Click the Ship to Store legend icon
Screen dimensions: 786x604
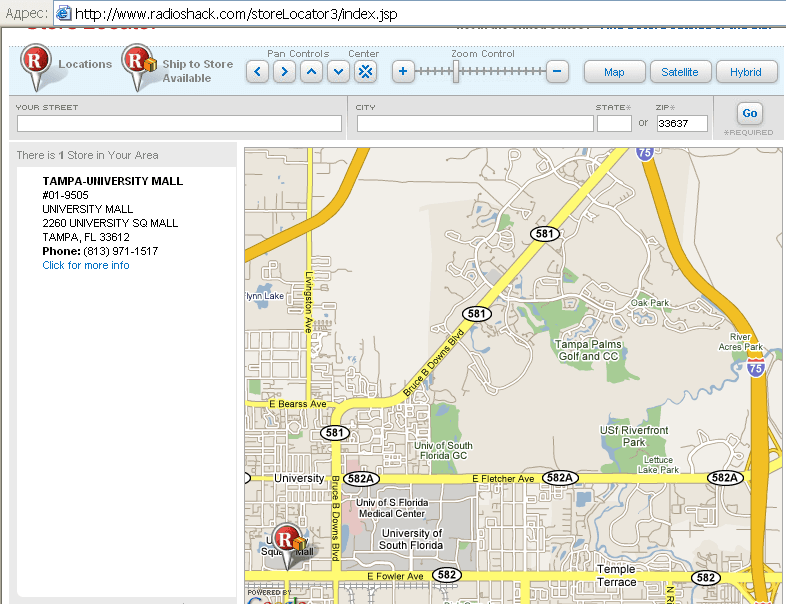[138, 67]
